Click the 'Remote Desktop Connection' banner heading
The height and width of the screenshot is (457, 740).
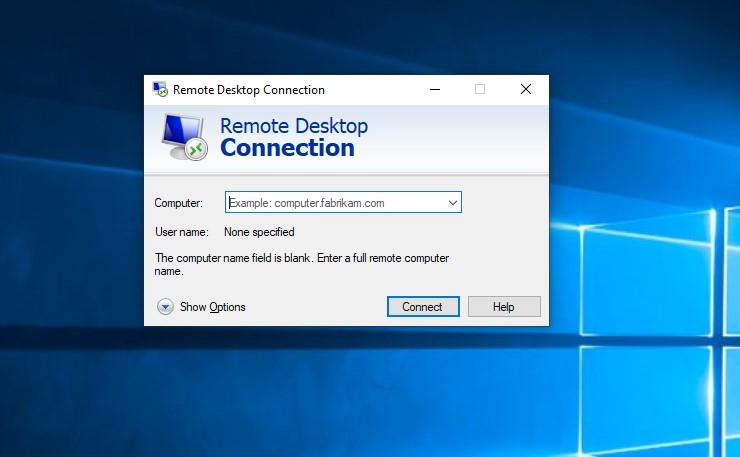(x=294, y=137)
